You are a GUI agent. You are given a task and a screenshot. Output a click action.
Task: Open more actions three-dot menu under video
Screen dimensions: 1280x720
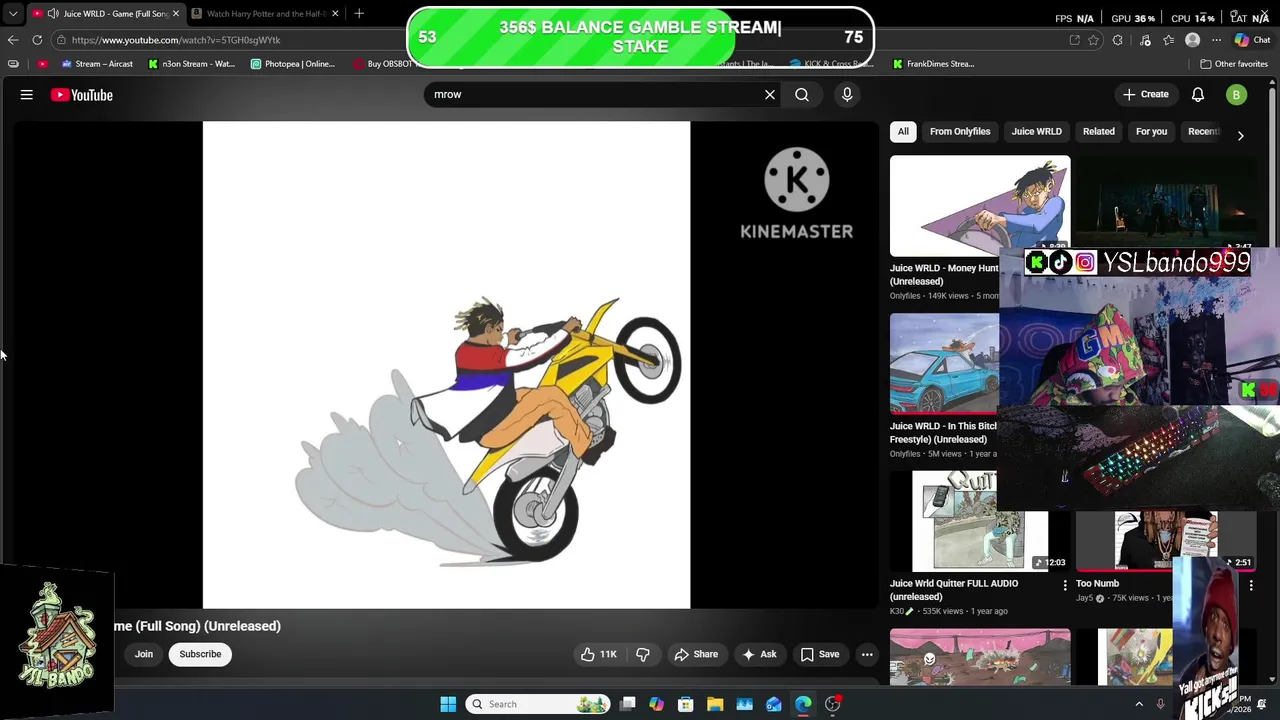867,654
